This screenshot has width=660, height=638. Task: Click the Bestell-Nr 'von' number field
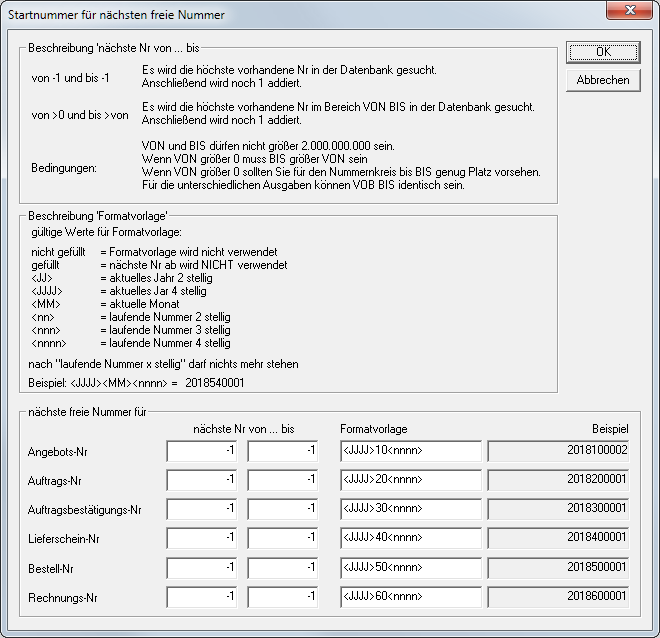pos(202,568)
